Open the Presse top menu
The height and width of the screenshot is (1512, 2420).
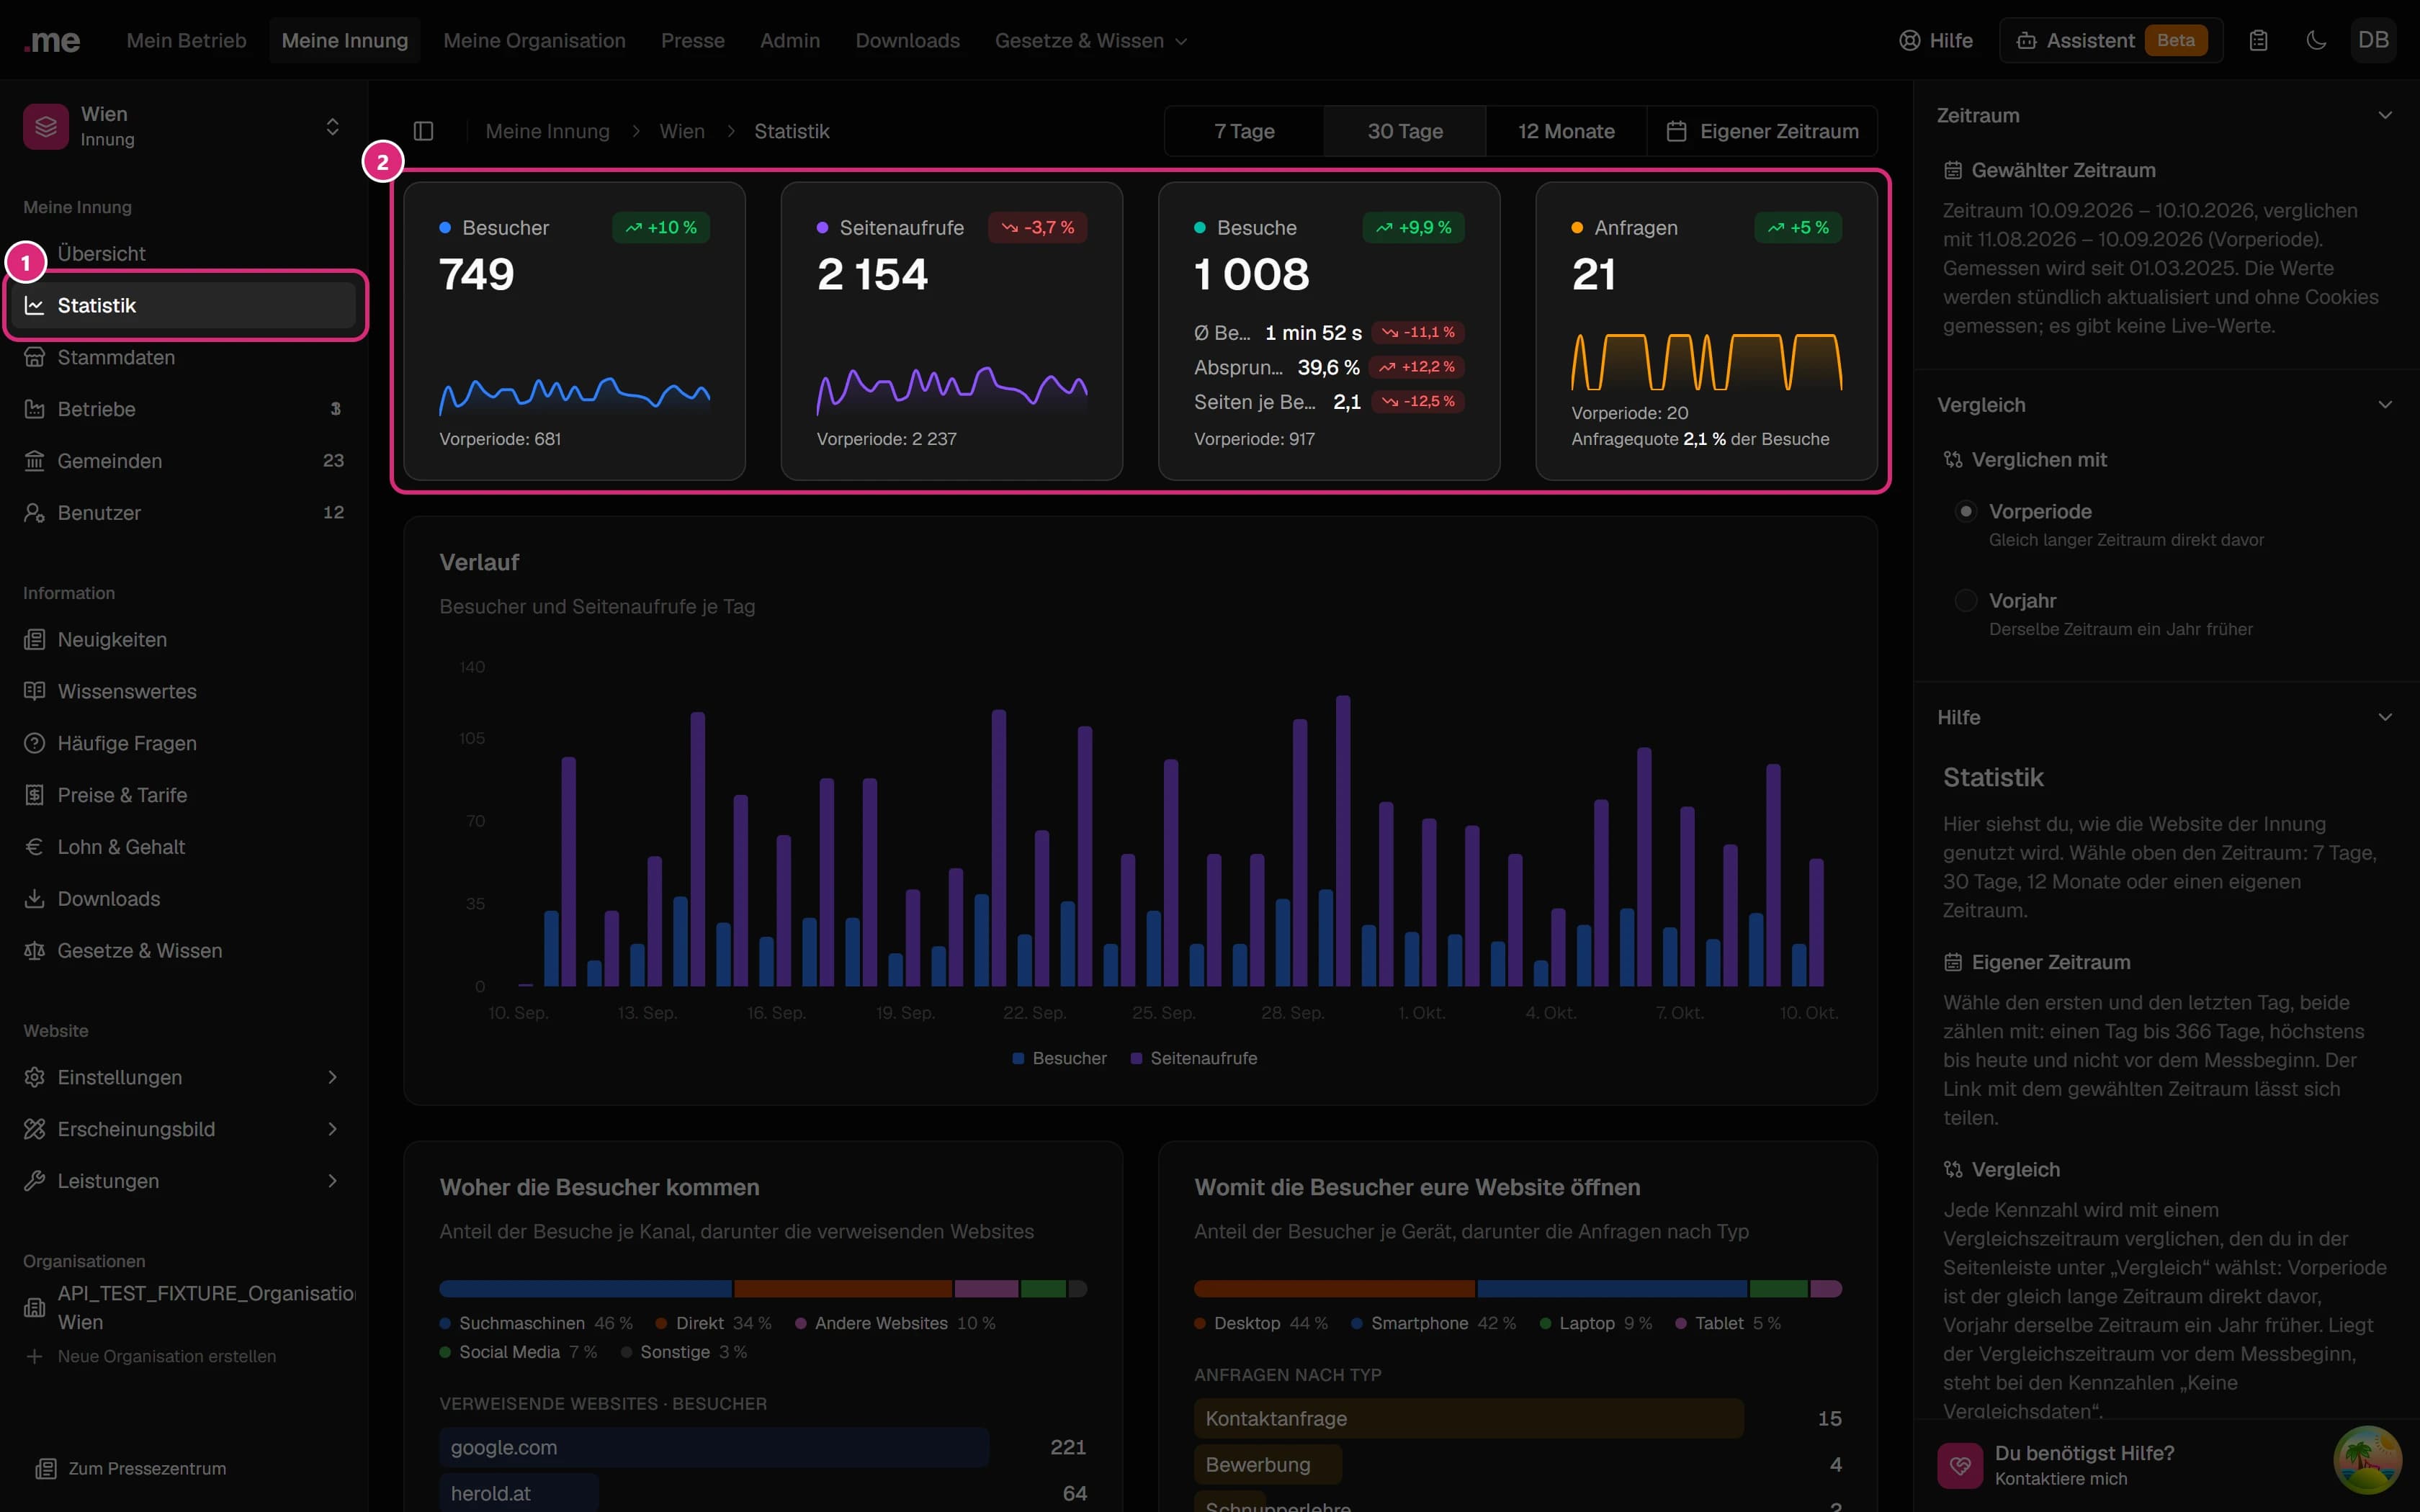693,40
